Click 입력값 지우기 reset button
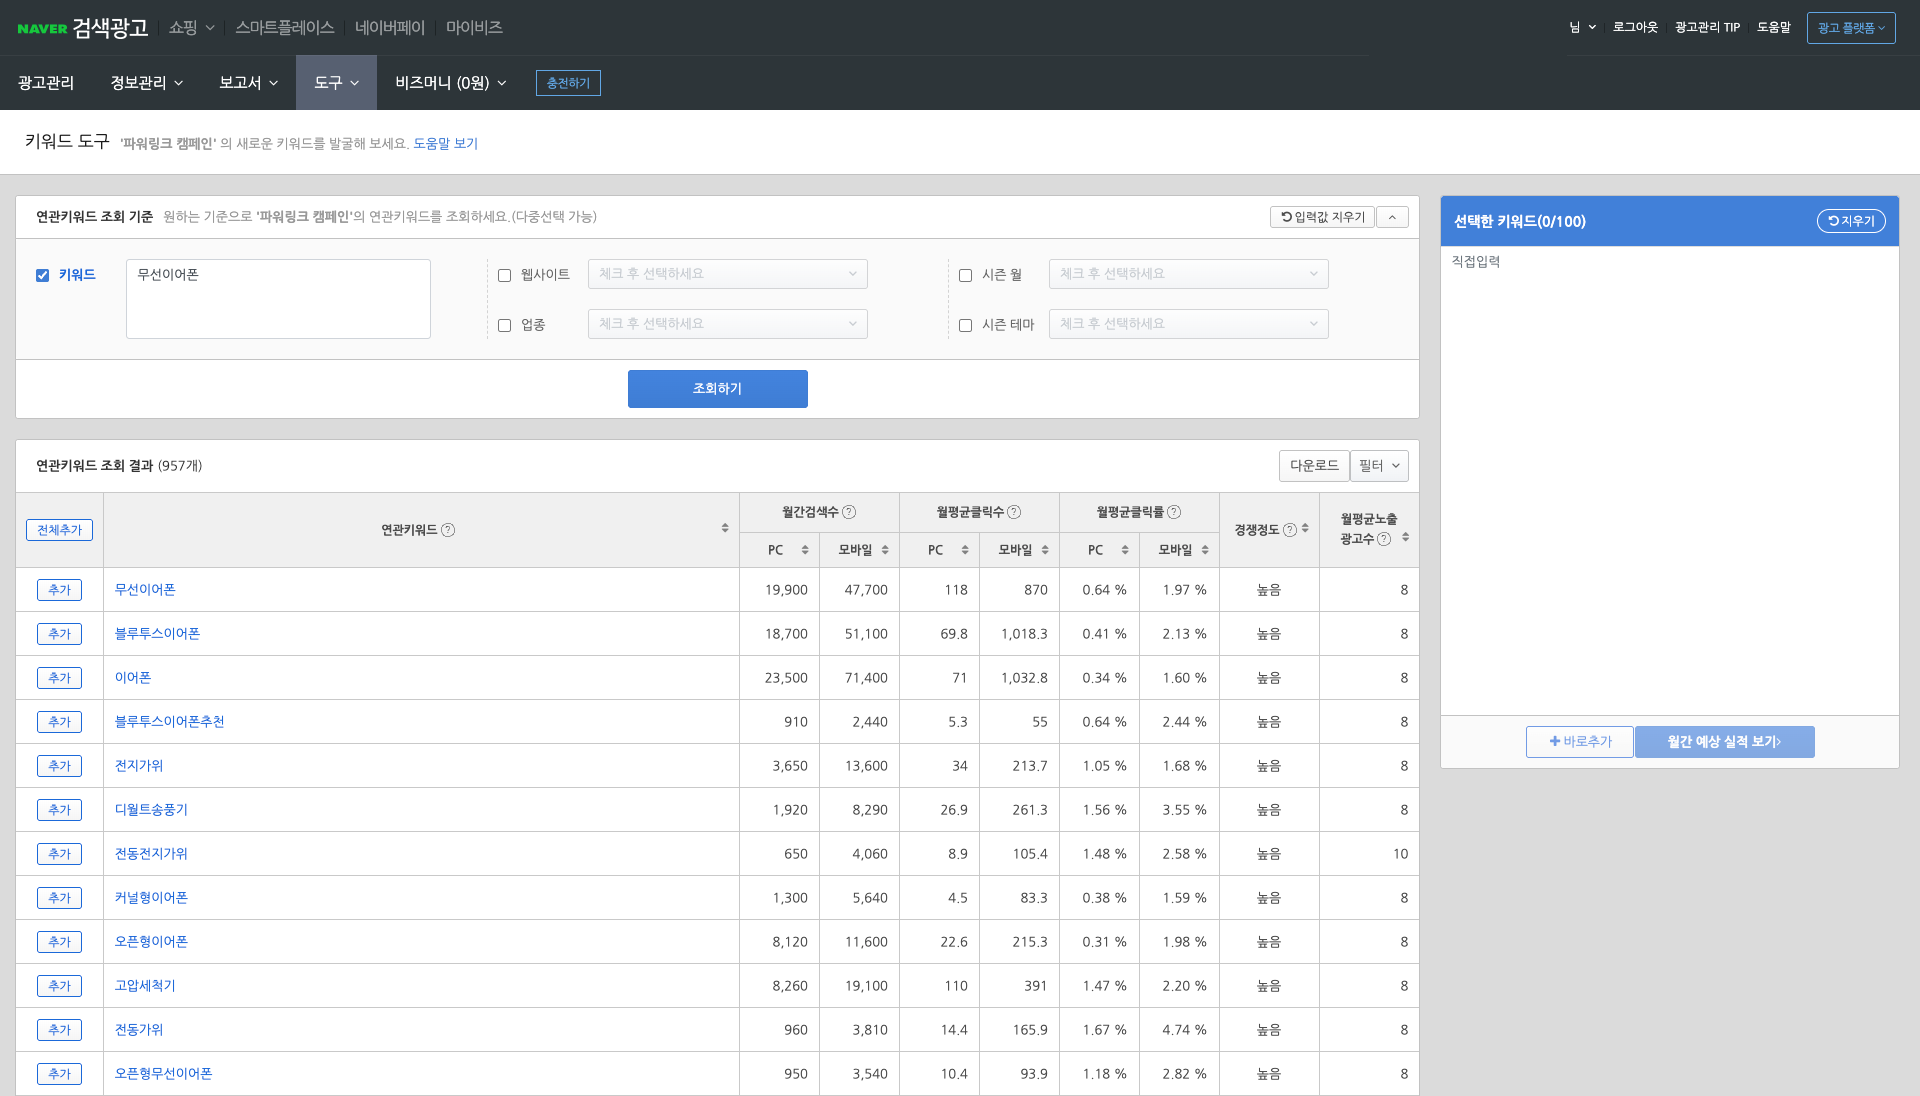 click(x=1322, y=217)
